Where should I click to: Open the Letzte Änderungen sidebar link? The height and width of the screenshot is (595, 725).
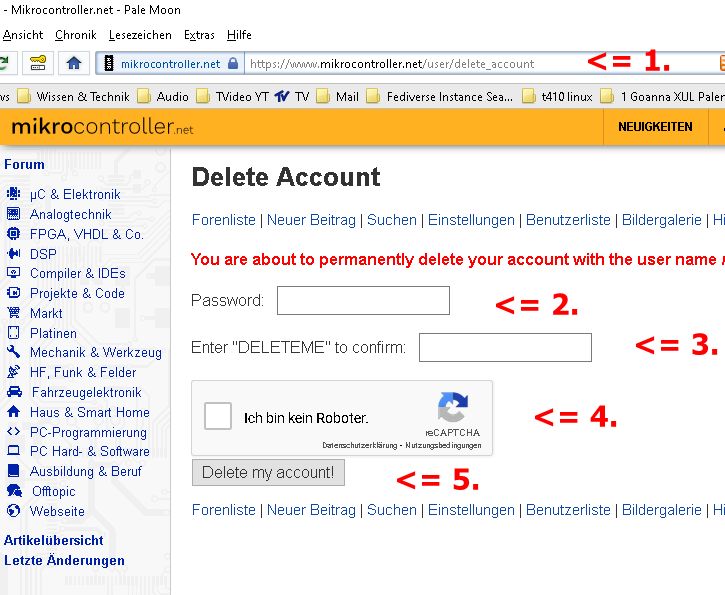[x=64, y=560]
